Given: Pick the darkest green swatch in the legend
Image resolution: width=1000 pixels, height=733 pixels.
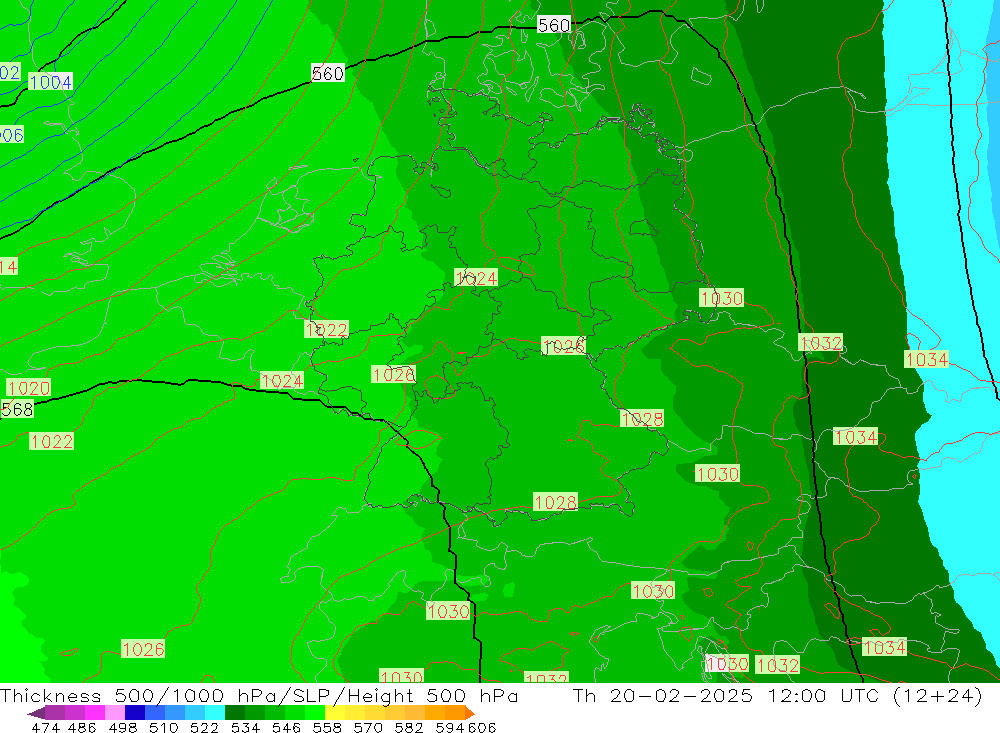Looking at the screenshot, I should click(x=235, y=713).
